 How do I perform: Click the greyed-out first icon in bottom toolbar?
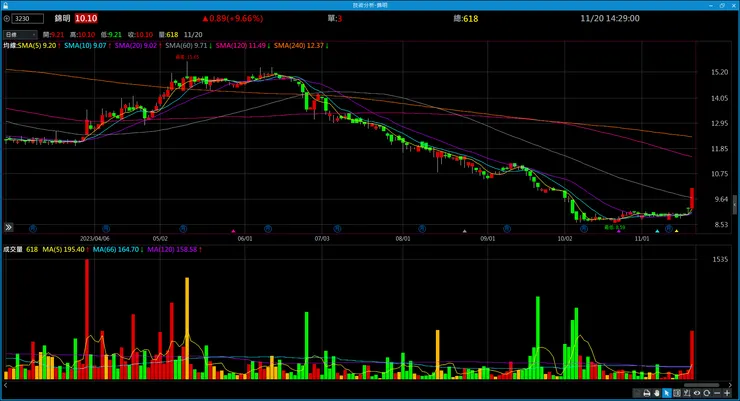click(637, 393)
